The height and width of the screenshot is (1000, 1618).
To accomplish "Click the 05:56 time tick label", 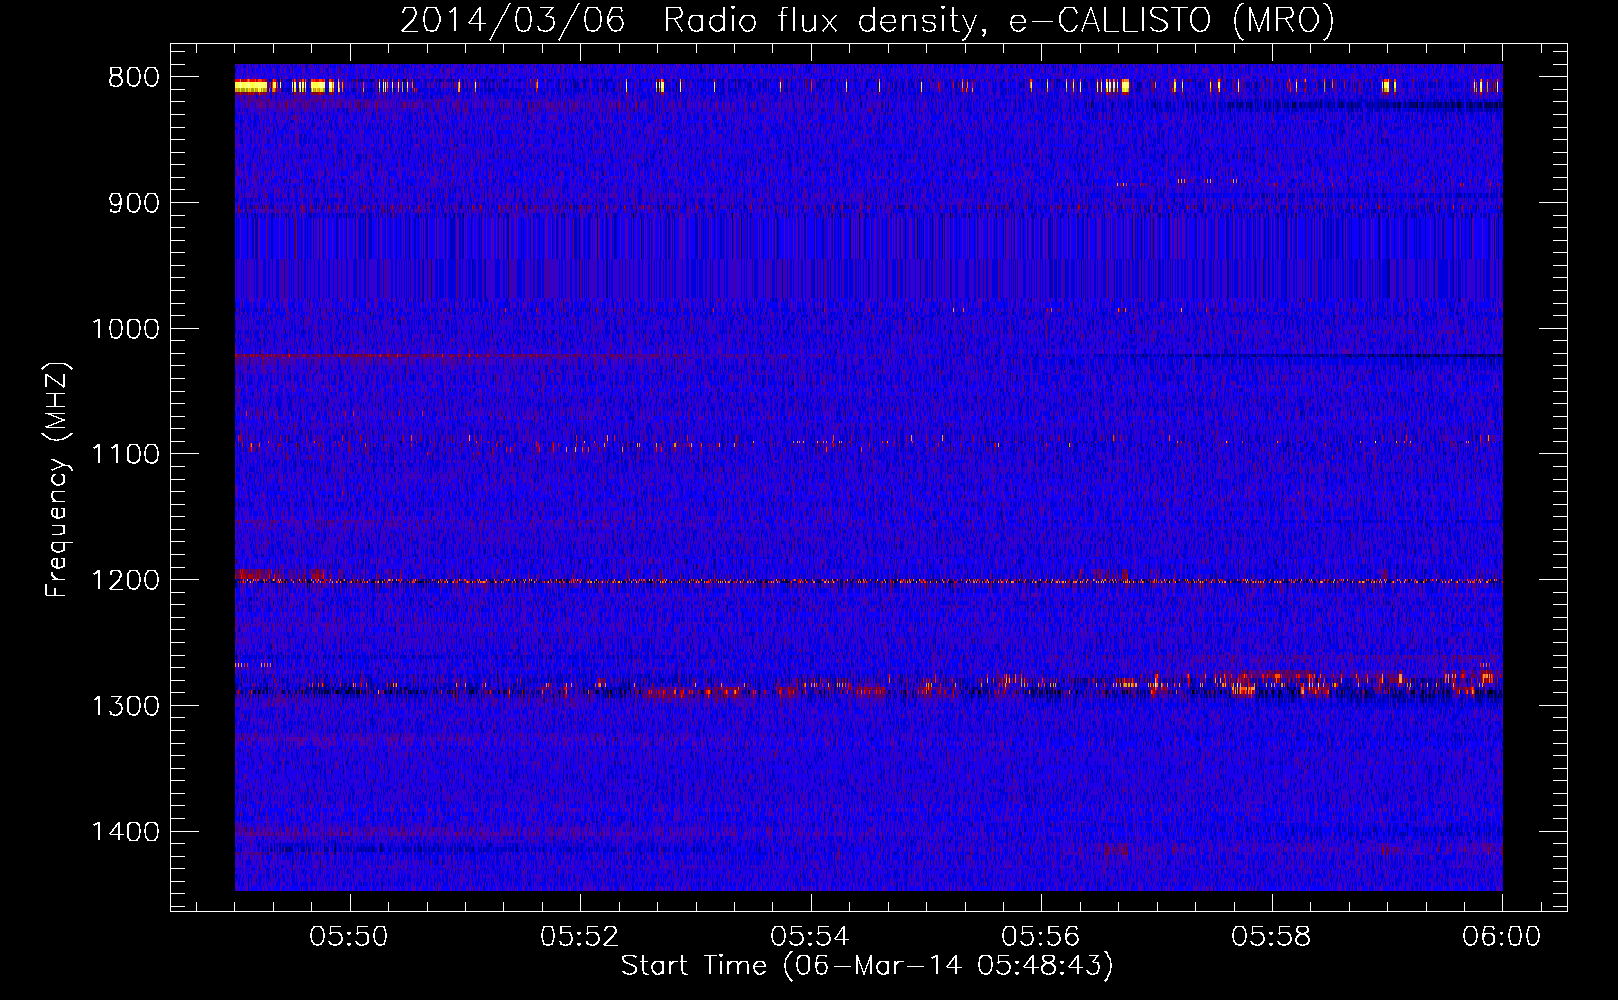I will point(1041,937).
